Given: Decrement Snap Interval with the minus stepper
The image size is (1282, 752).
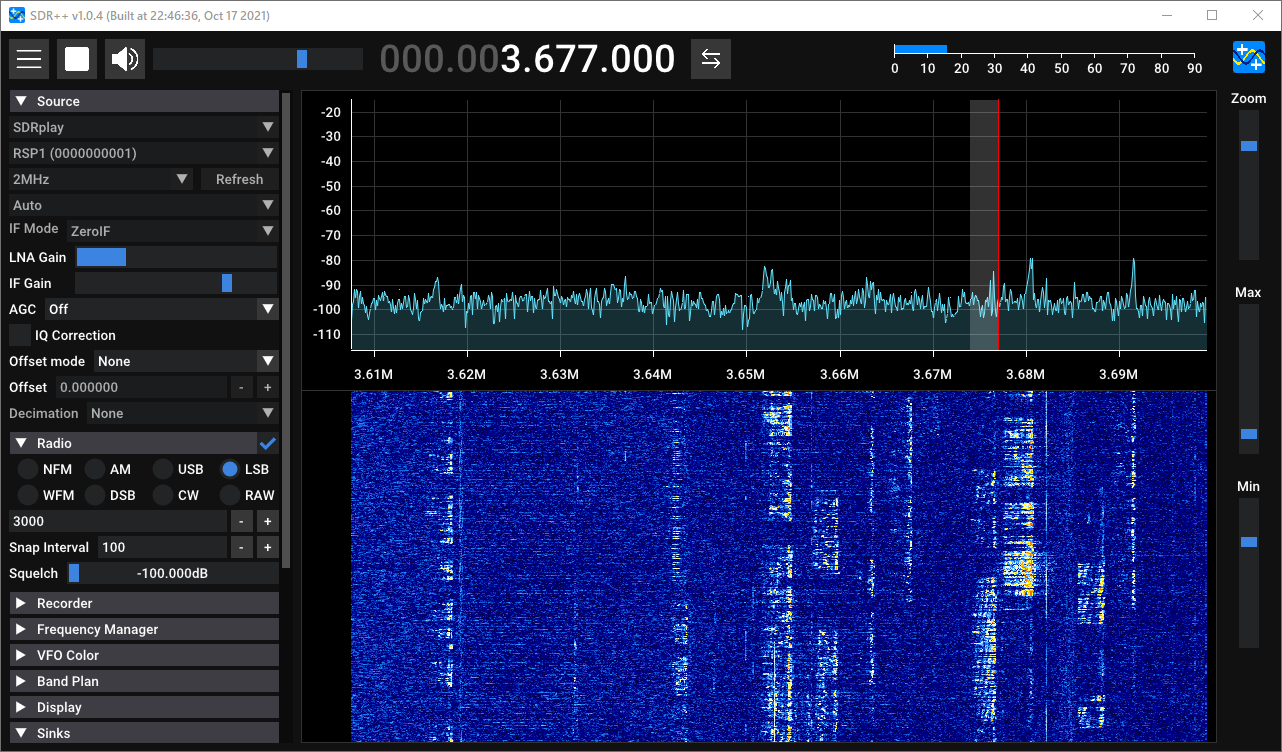Looking at the screenshot, I should click(x=241, y=547).
